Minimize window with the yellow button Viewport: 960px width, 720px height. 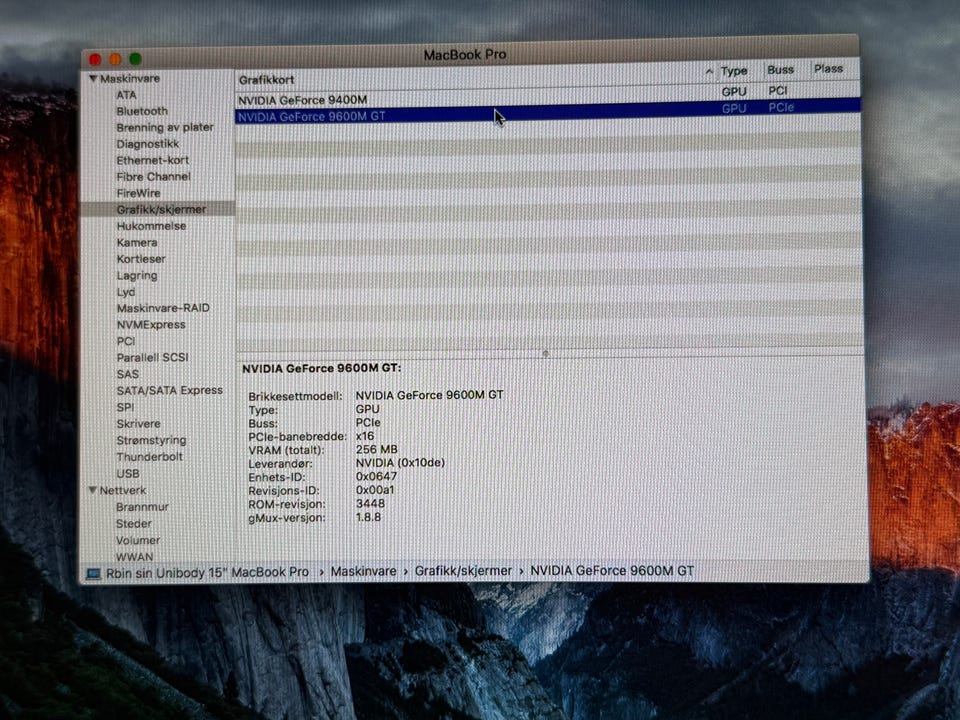[115, 59]
